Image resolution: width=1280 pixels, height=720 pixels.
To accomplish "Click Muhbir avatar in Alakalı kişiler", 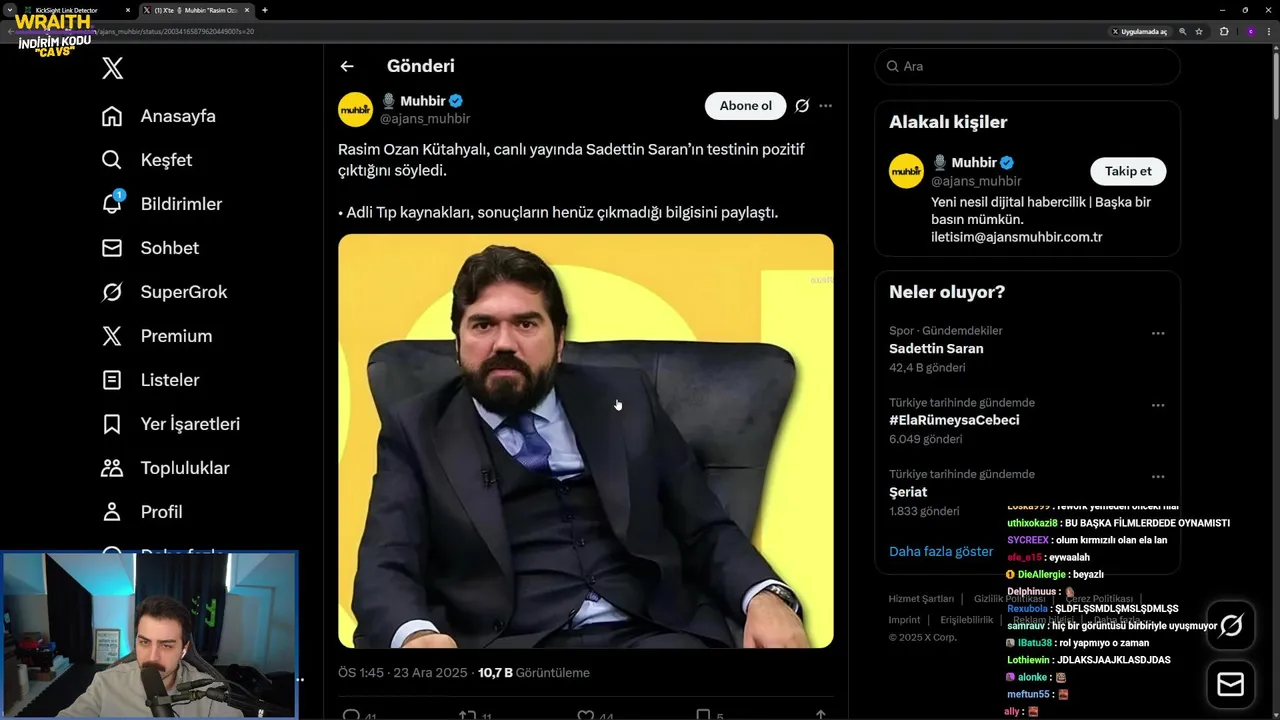I will pyautogui.click(x=906, y=171).
